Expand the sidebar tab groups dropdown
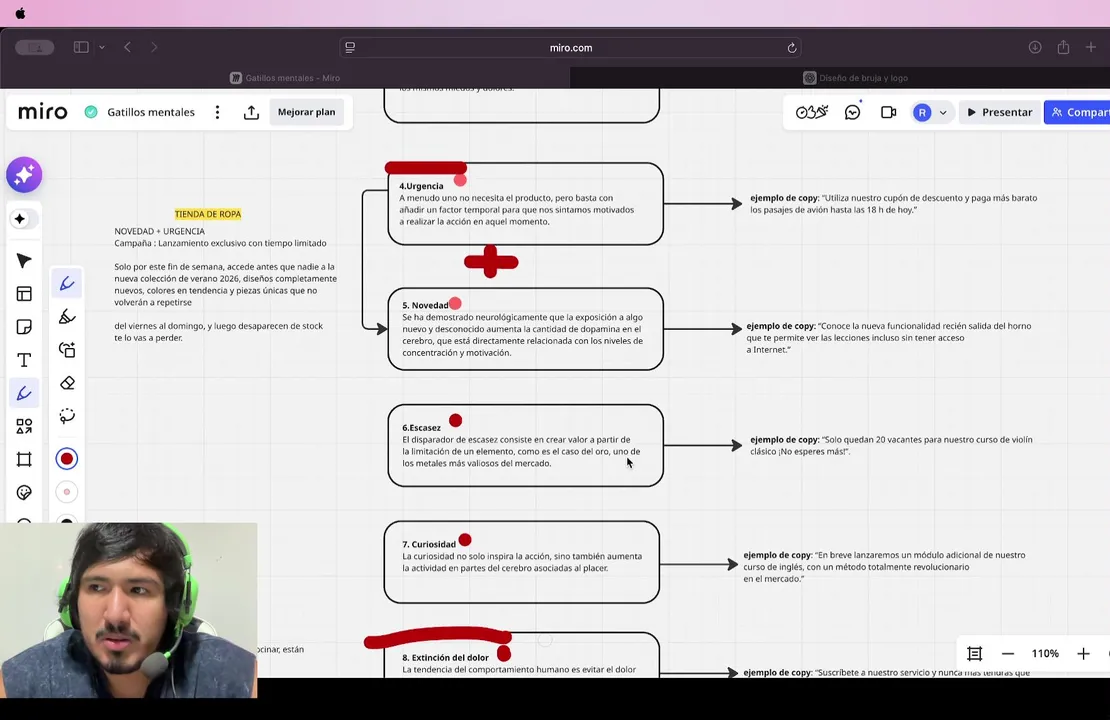The image size is (1110, 720). [x=102, y=47]
